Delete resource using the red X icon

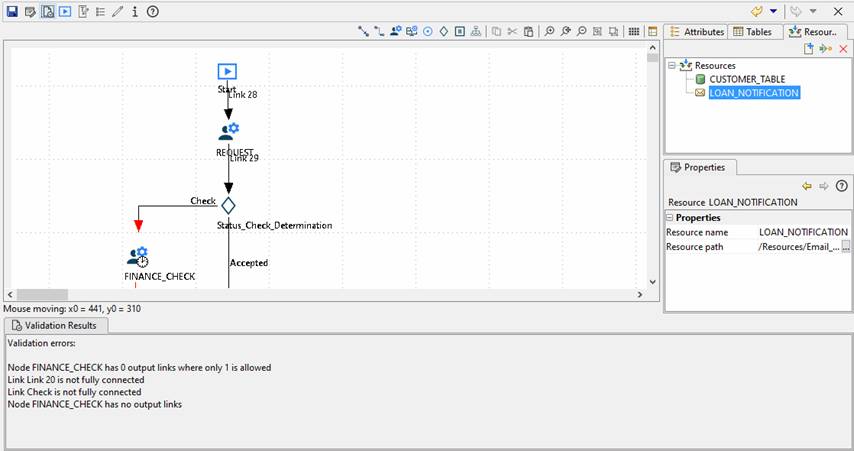[843, 48]
